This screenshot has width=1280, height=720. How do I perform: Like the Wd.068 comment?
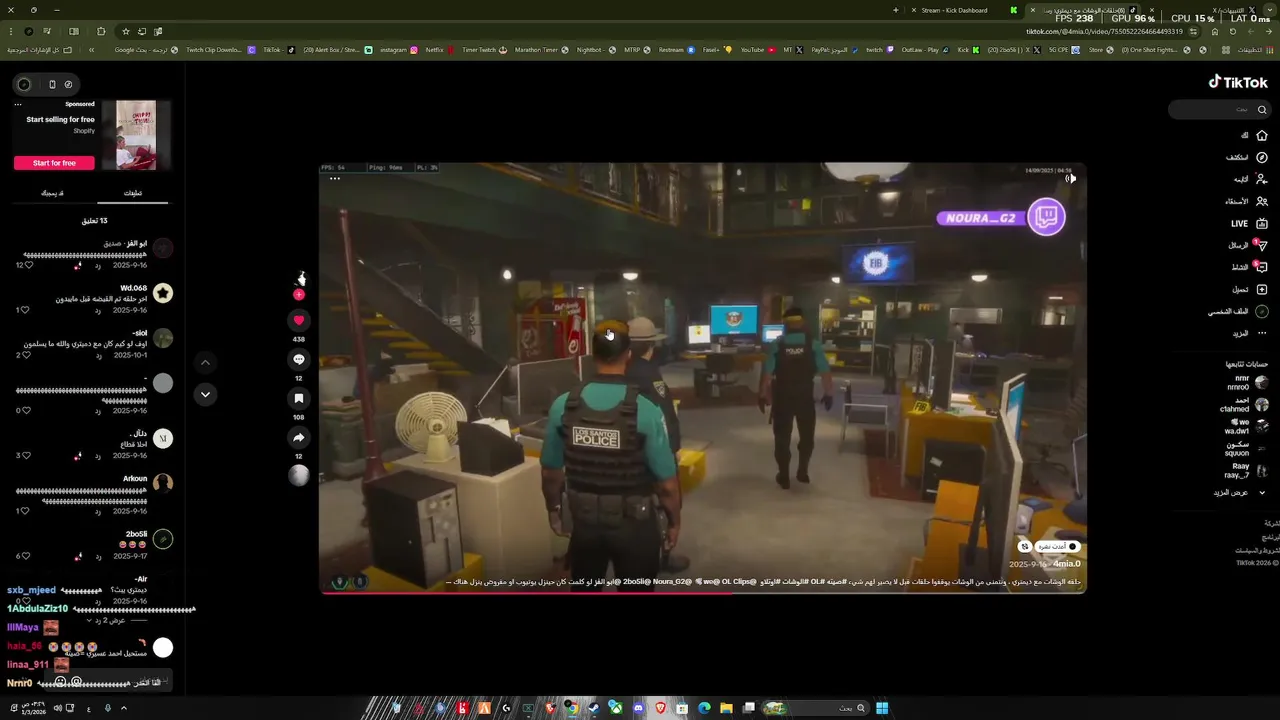point(27,310)
